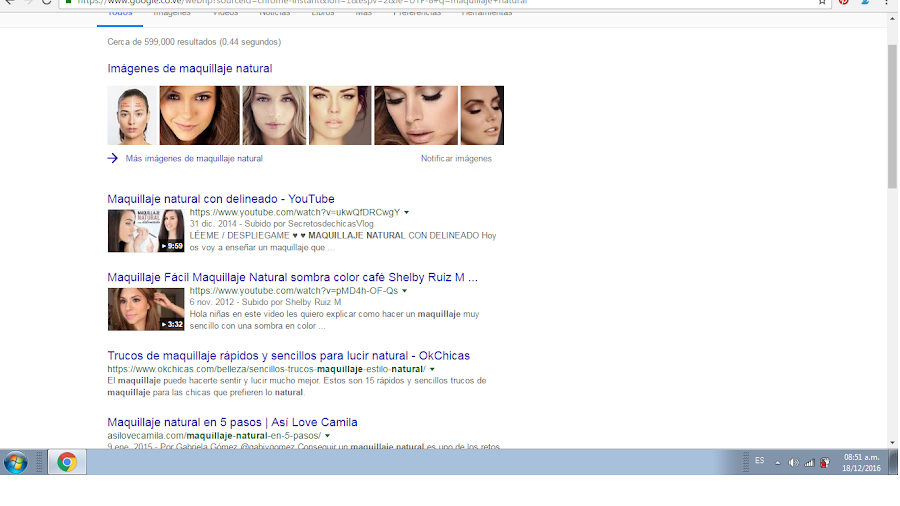This screenshot has height=506, width=900.
Task: Open the face contour diagram image
Action: click(x=132, y=115)
